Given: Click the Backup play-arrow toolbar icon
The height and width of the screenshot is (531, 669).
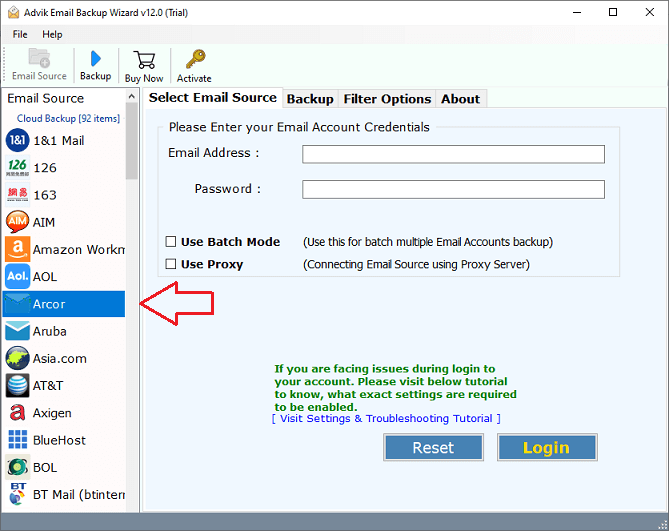Looking at the screenshot, I should click(96, 58).
